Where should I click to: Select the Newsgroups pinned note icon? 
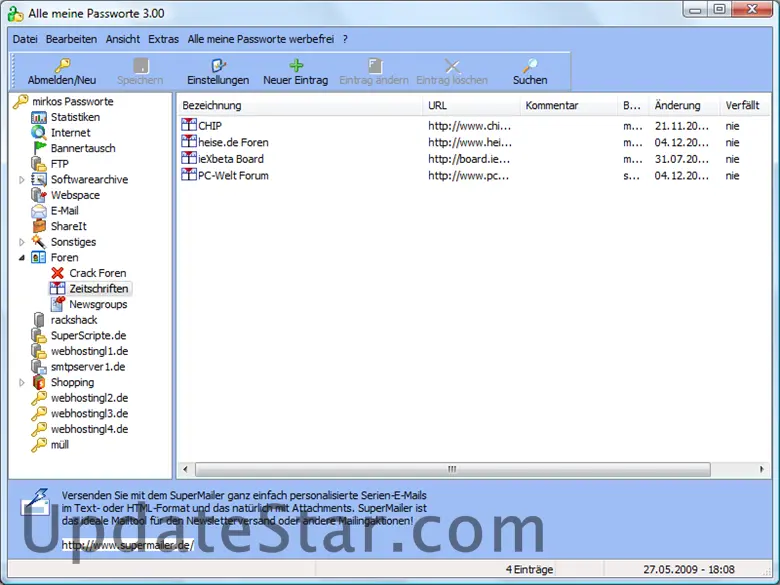point(58,304)
